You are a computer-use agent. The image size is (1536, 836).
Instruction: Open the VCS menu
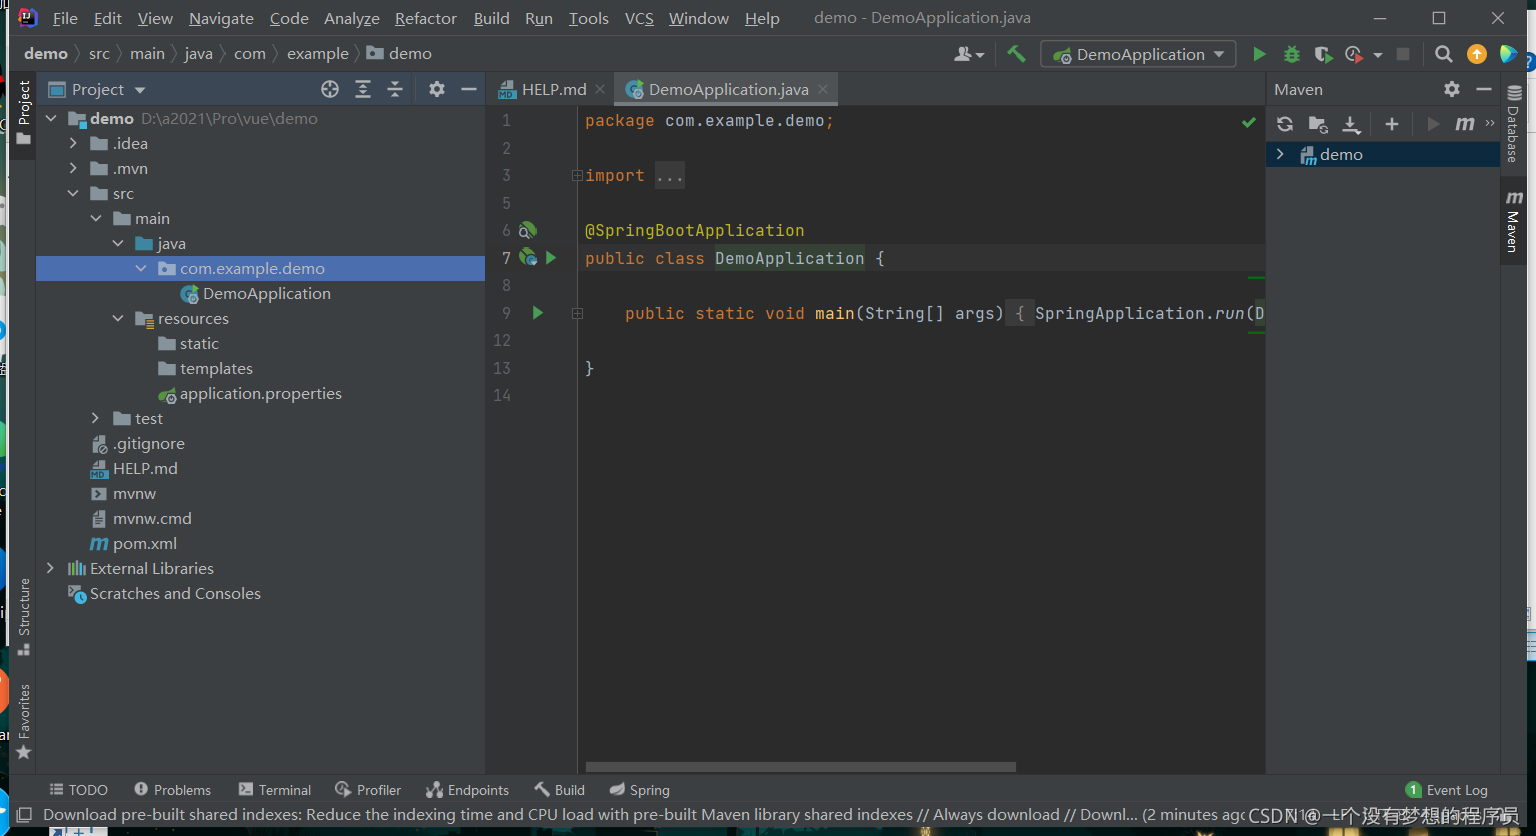click(639, 18)
